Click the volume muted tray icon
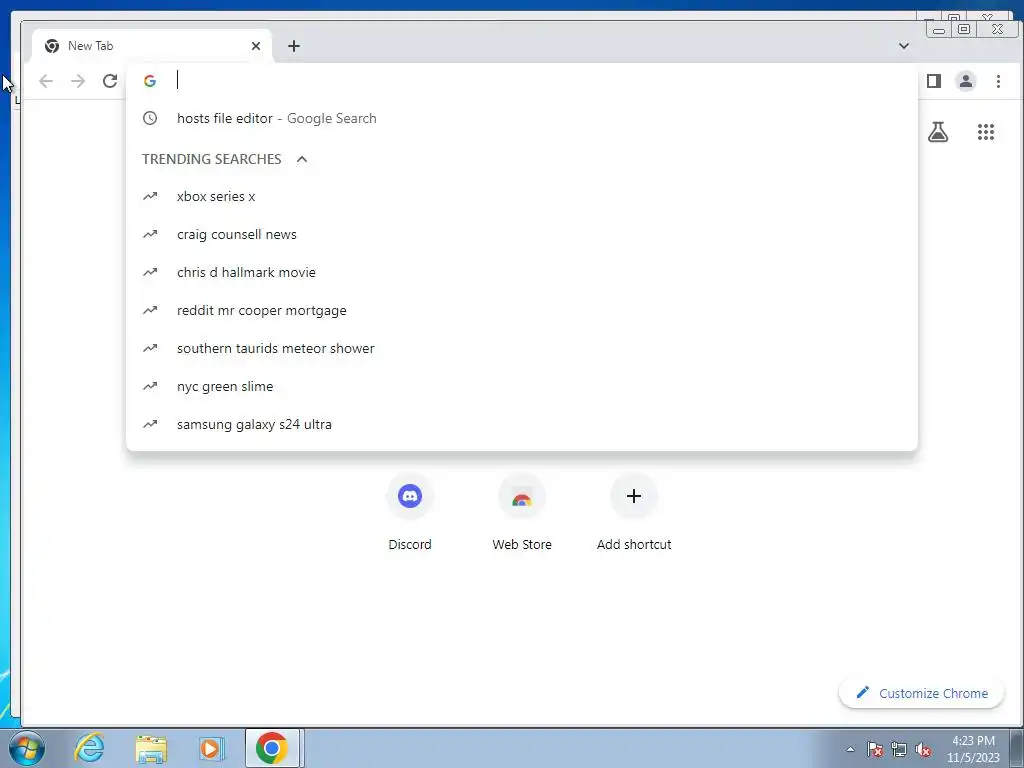 tap(923, 749)
